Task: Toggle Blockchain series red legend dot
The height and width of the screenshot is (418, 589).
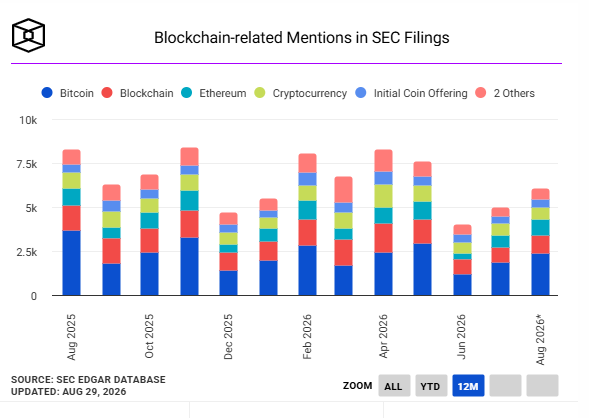Action: (107, 93)
